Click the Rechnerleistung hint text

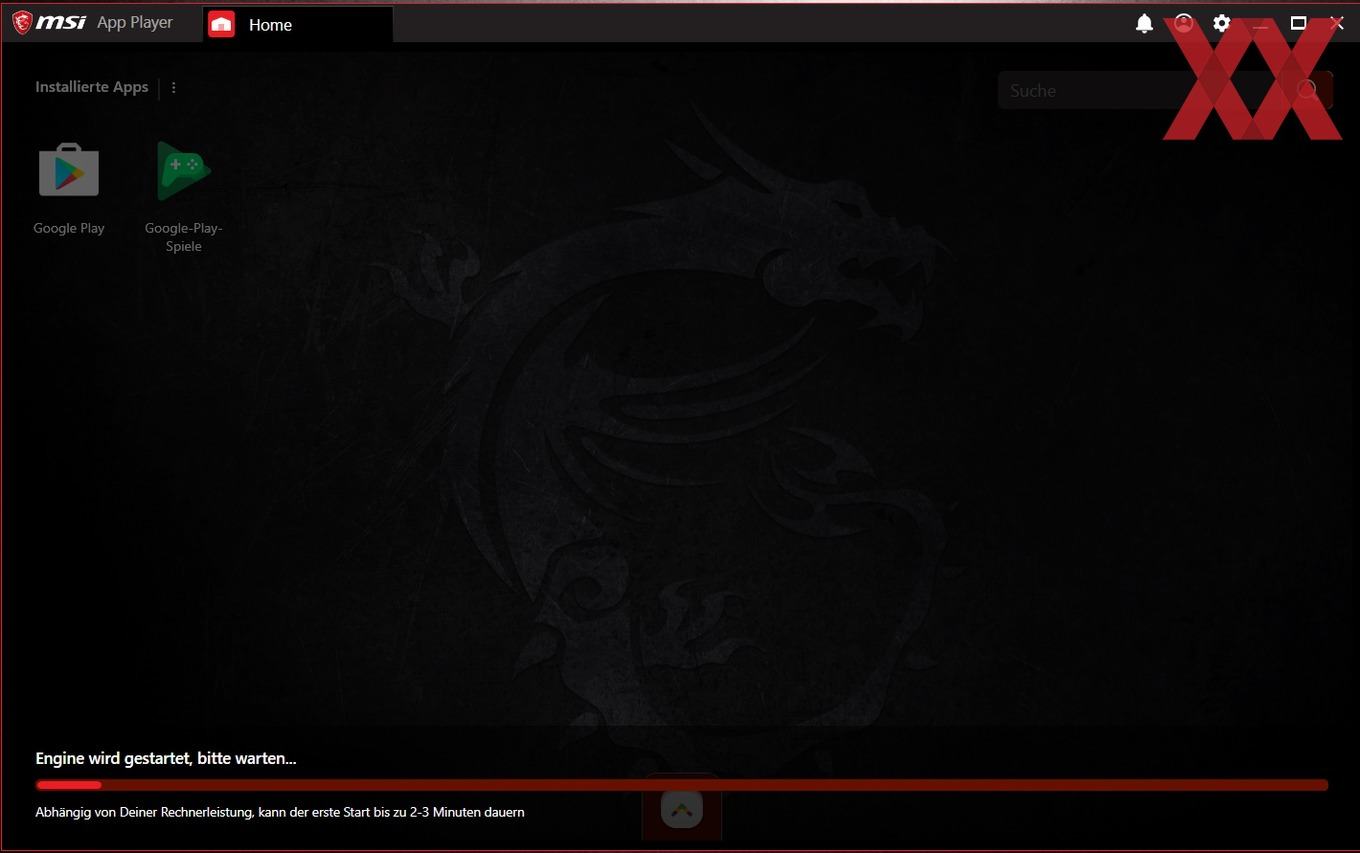(x=280, y=812)
